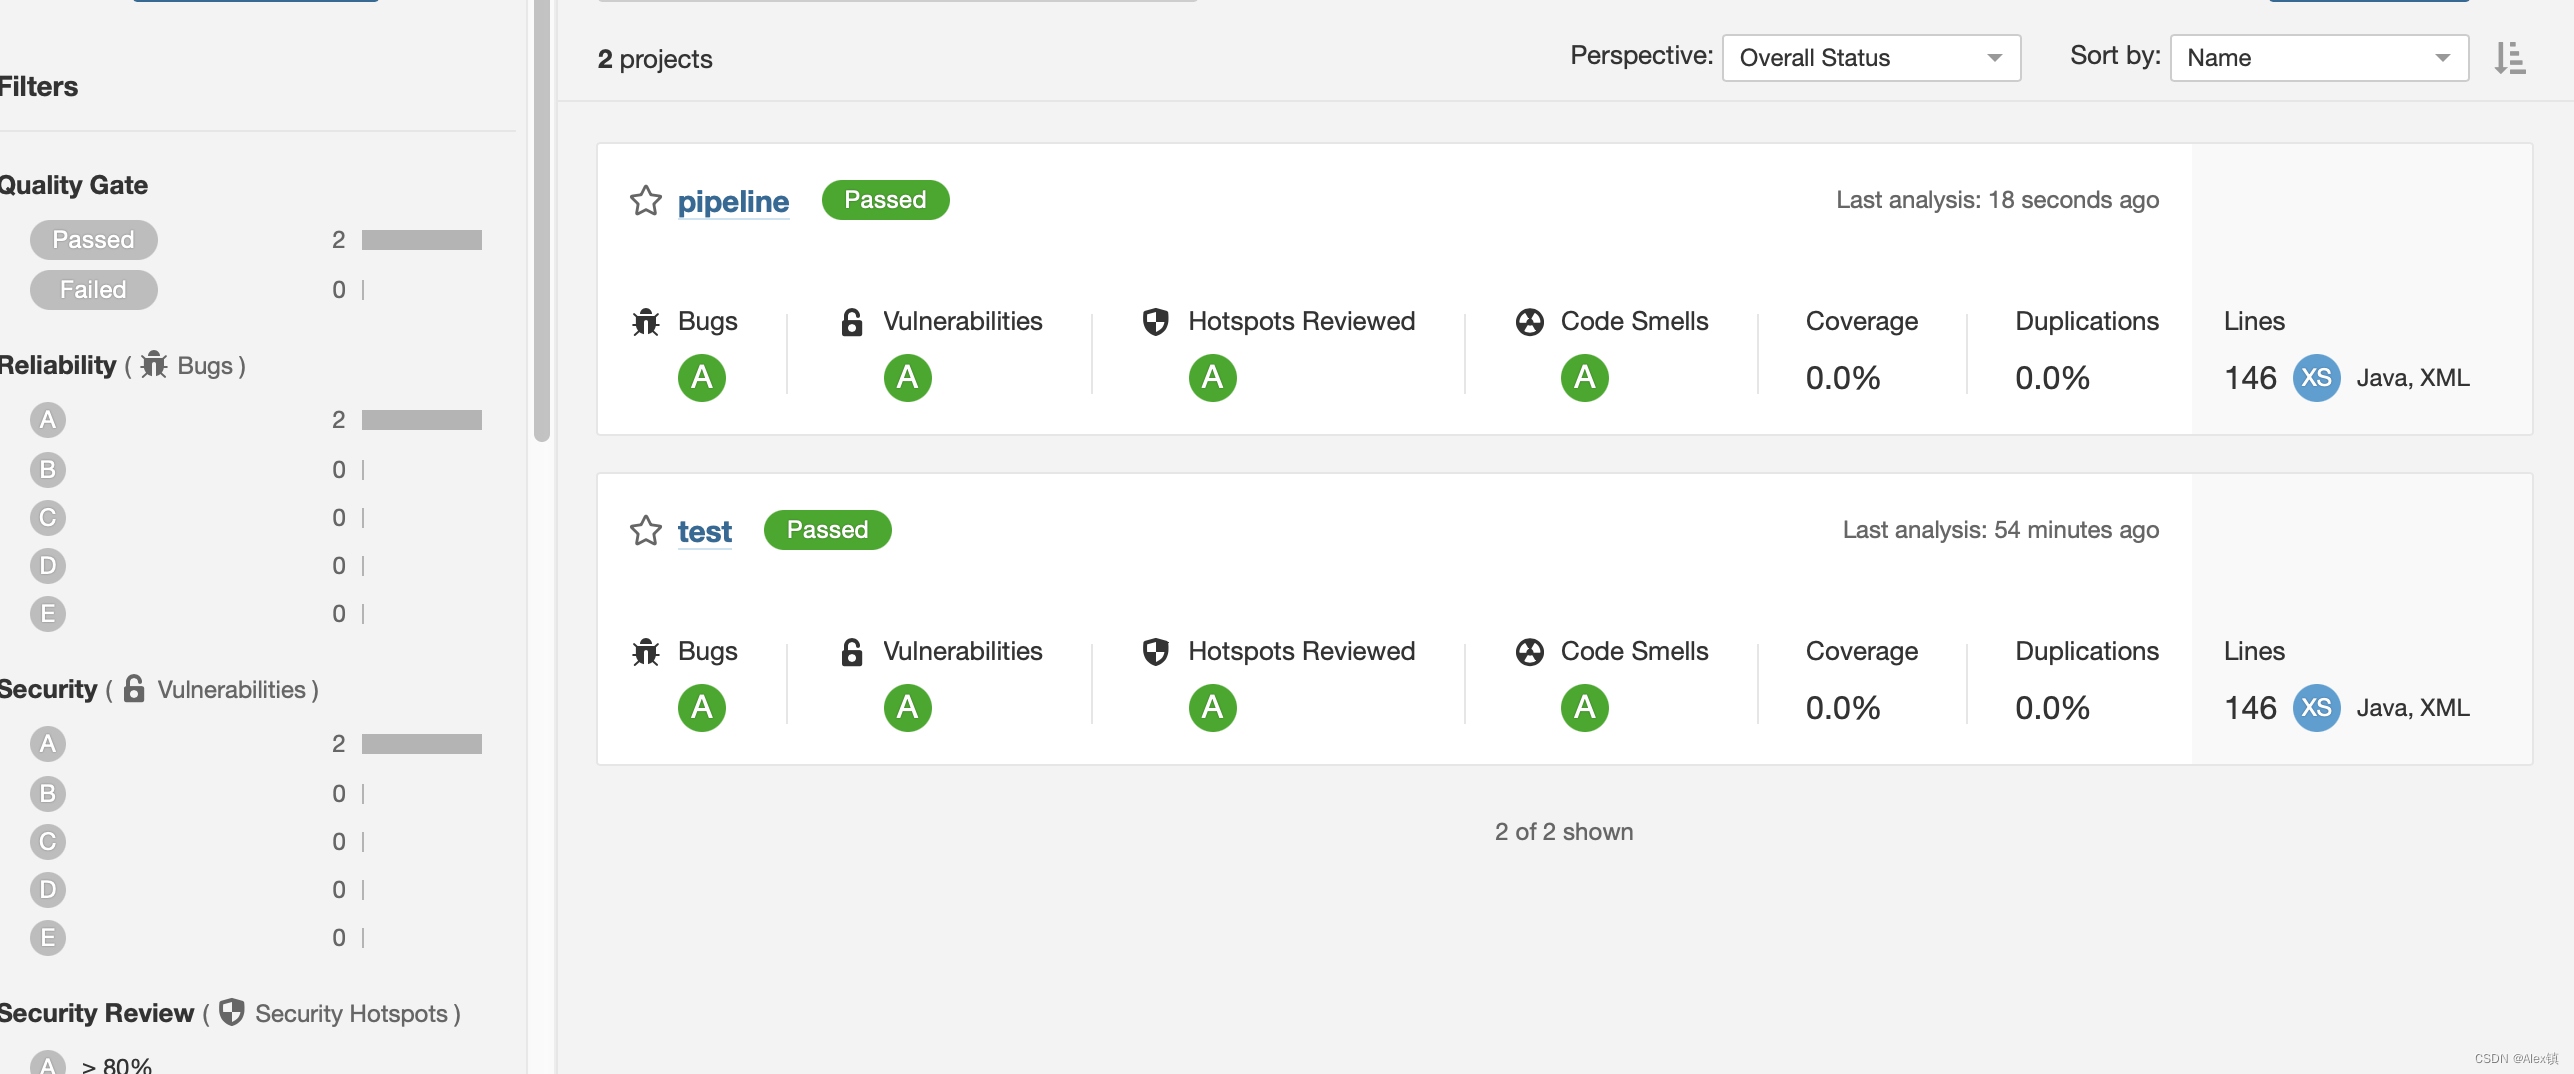This screenshot has height=1074, width=2574.
Task: Click the Security A count bar
Action: pos(422,744)
